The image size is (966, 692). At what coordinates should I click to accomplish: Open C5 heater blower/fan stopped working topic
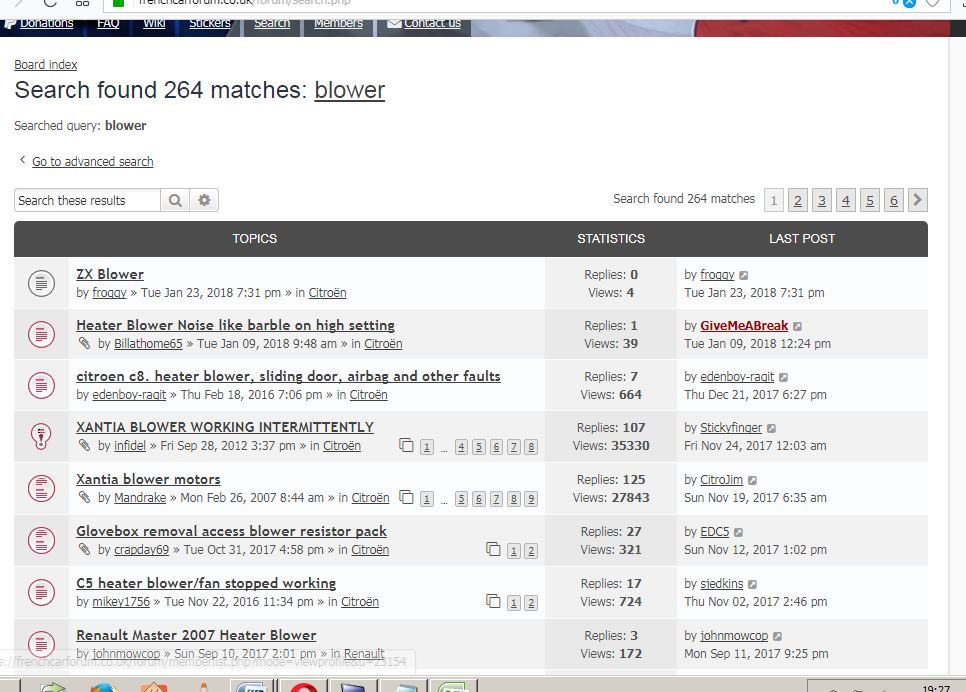click(x=206, y=583)
